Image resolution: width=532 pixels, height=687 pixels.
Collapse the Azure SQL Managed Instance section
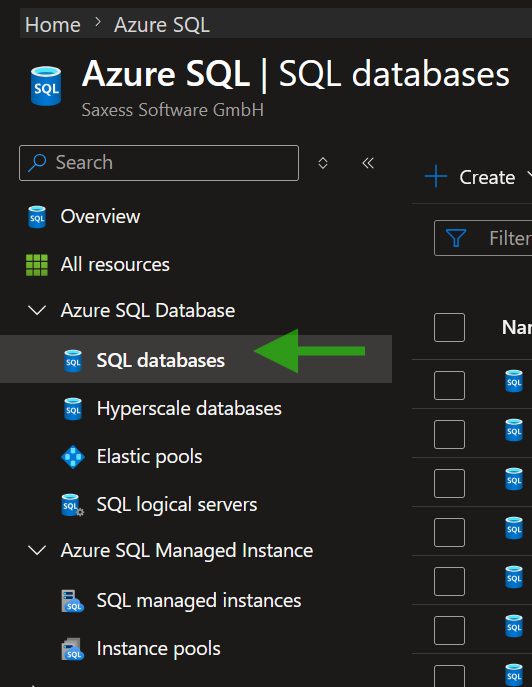(37, 551)
